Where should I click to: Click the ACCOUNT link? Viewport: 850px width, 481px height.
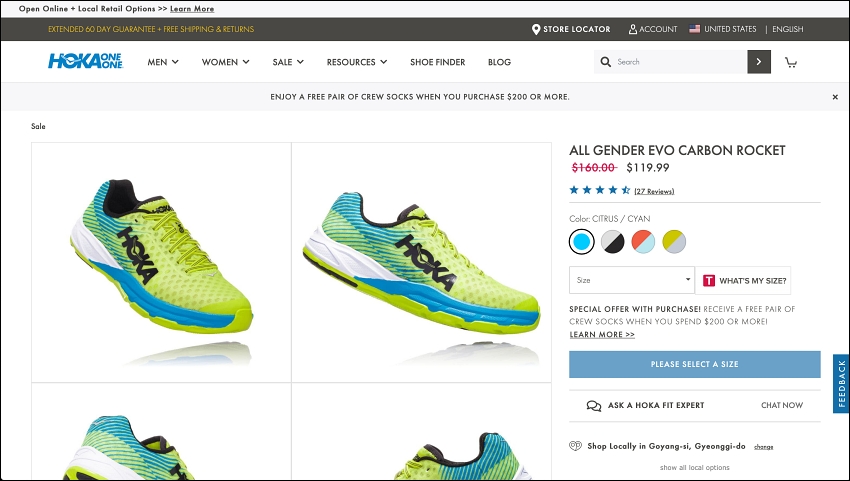tap(658, 29)
